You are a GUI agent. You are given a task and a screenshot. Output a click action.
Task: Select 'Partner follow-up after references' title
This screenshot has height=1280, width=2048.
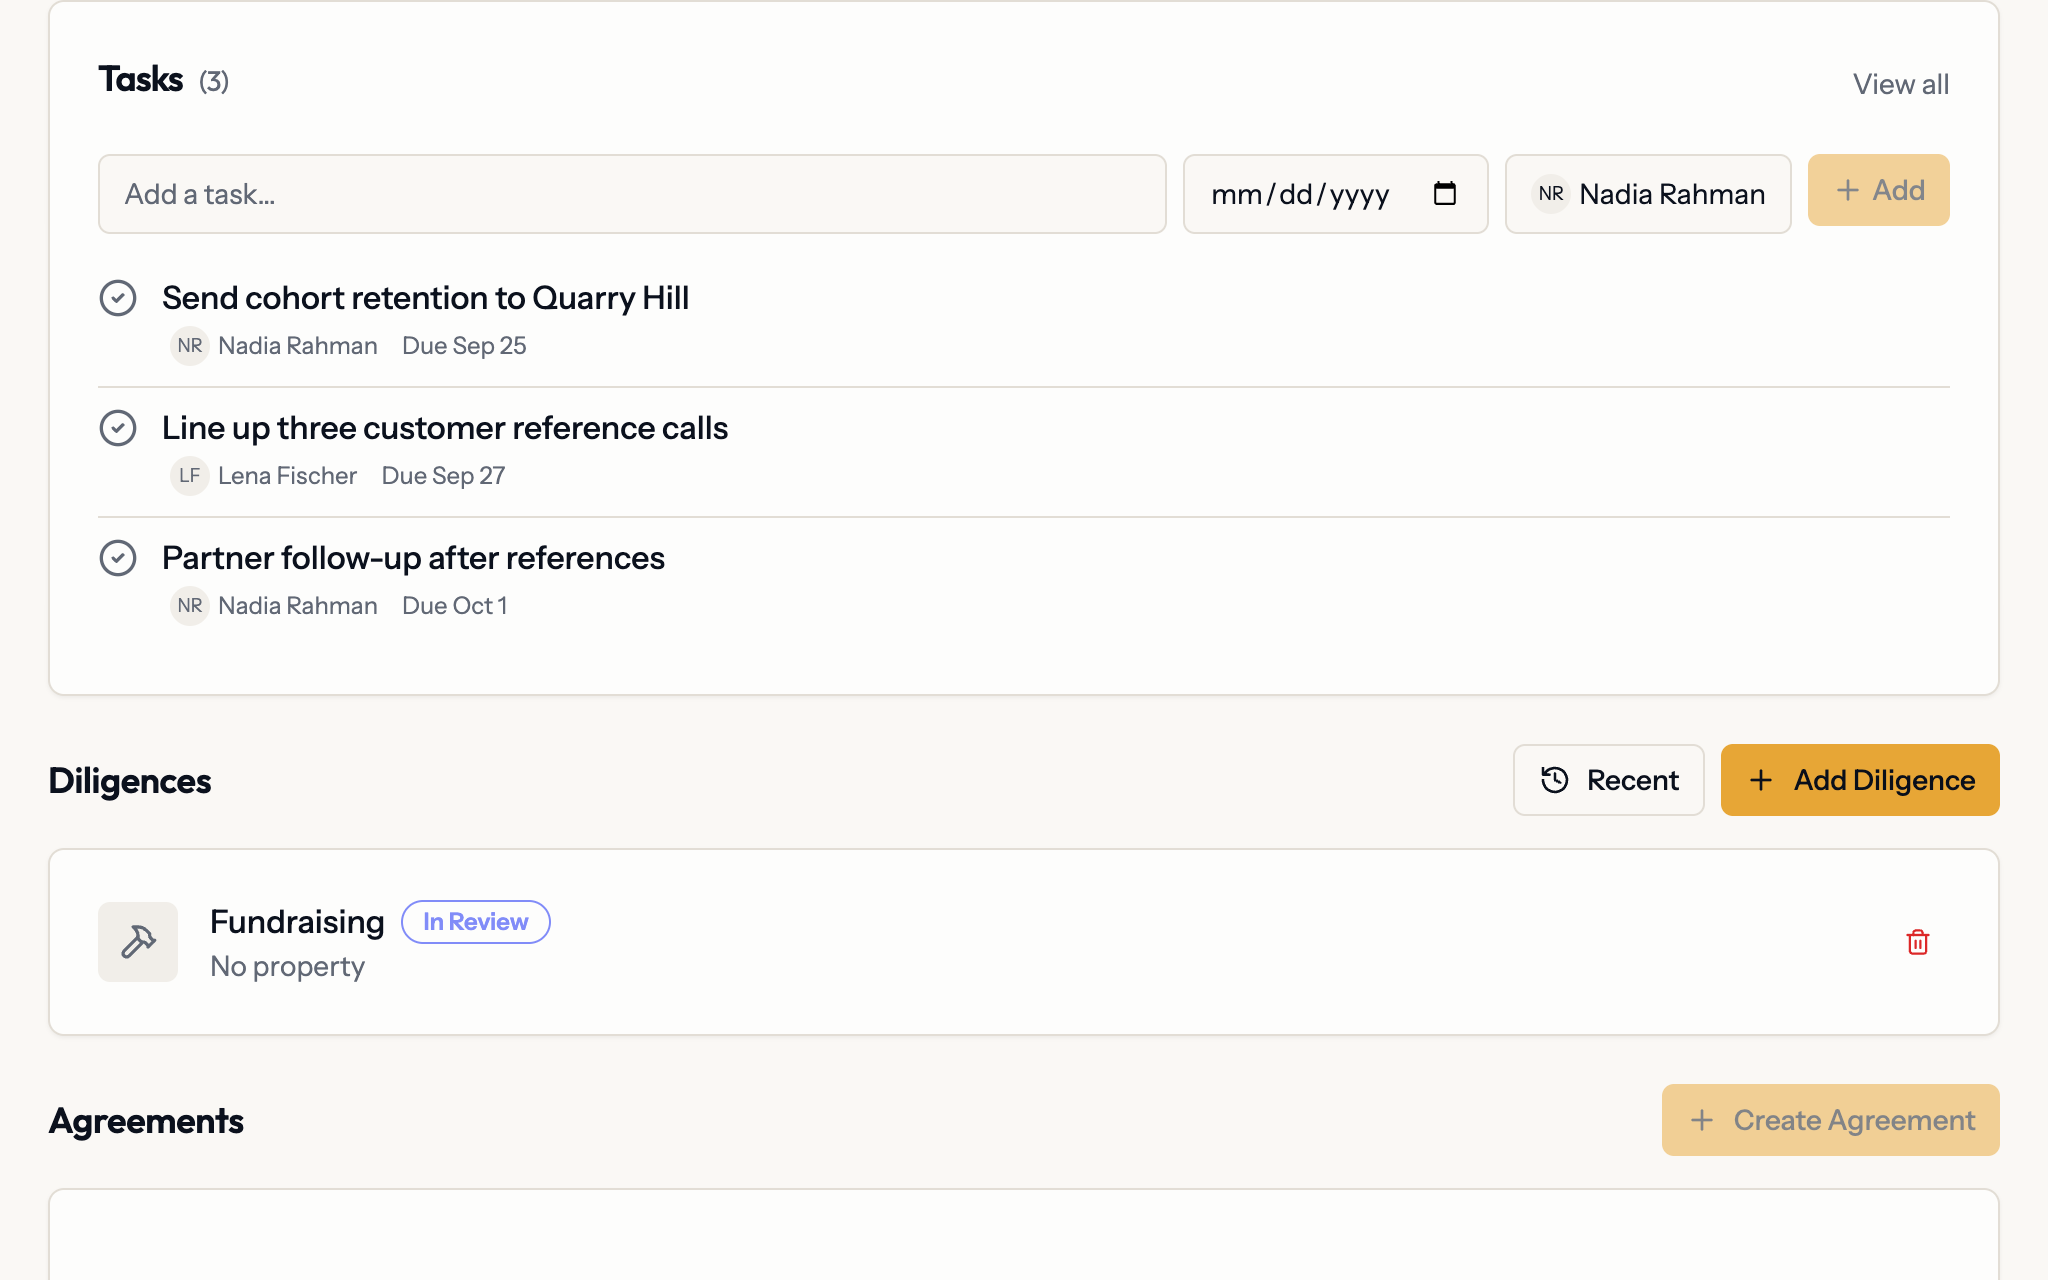tap(413, 558)
